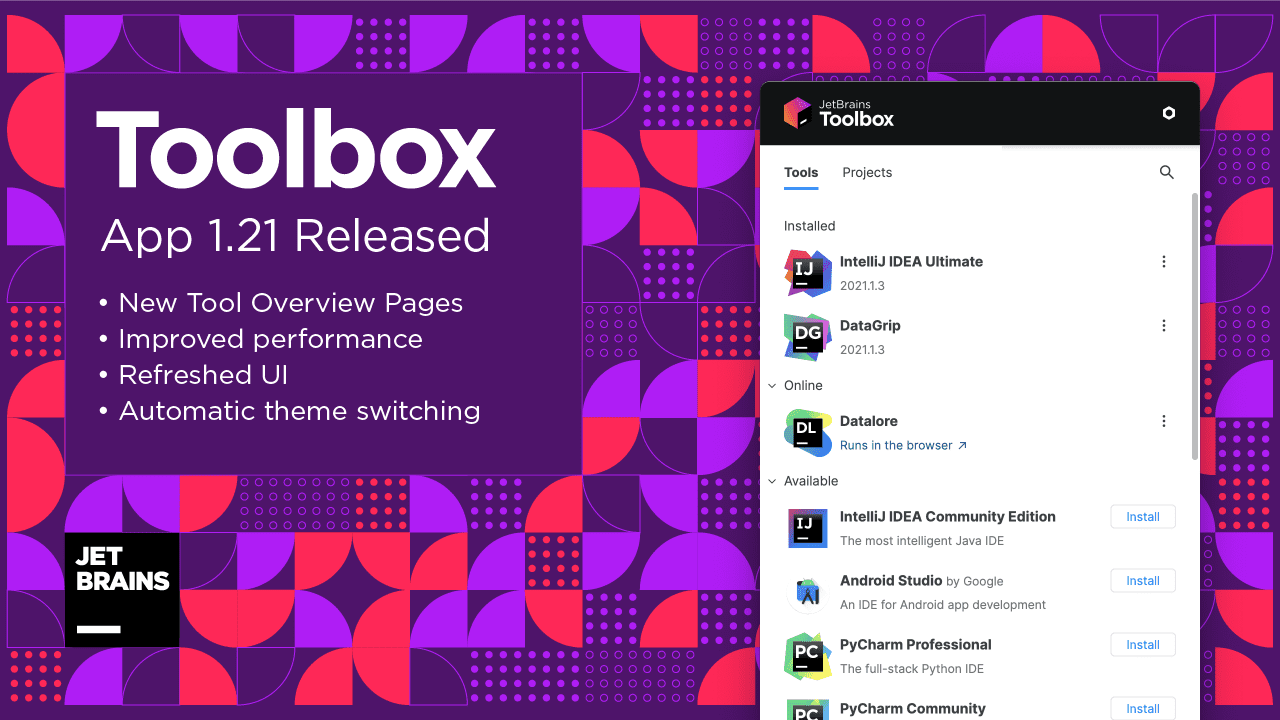Viewport: 1280px width, 720px height.
Task: Click the 'Installed' section heading
Action: point(810,226)
